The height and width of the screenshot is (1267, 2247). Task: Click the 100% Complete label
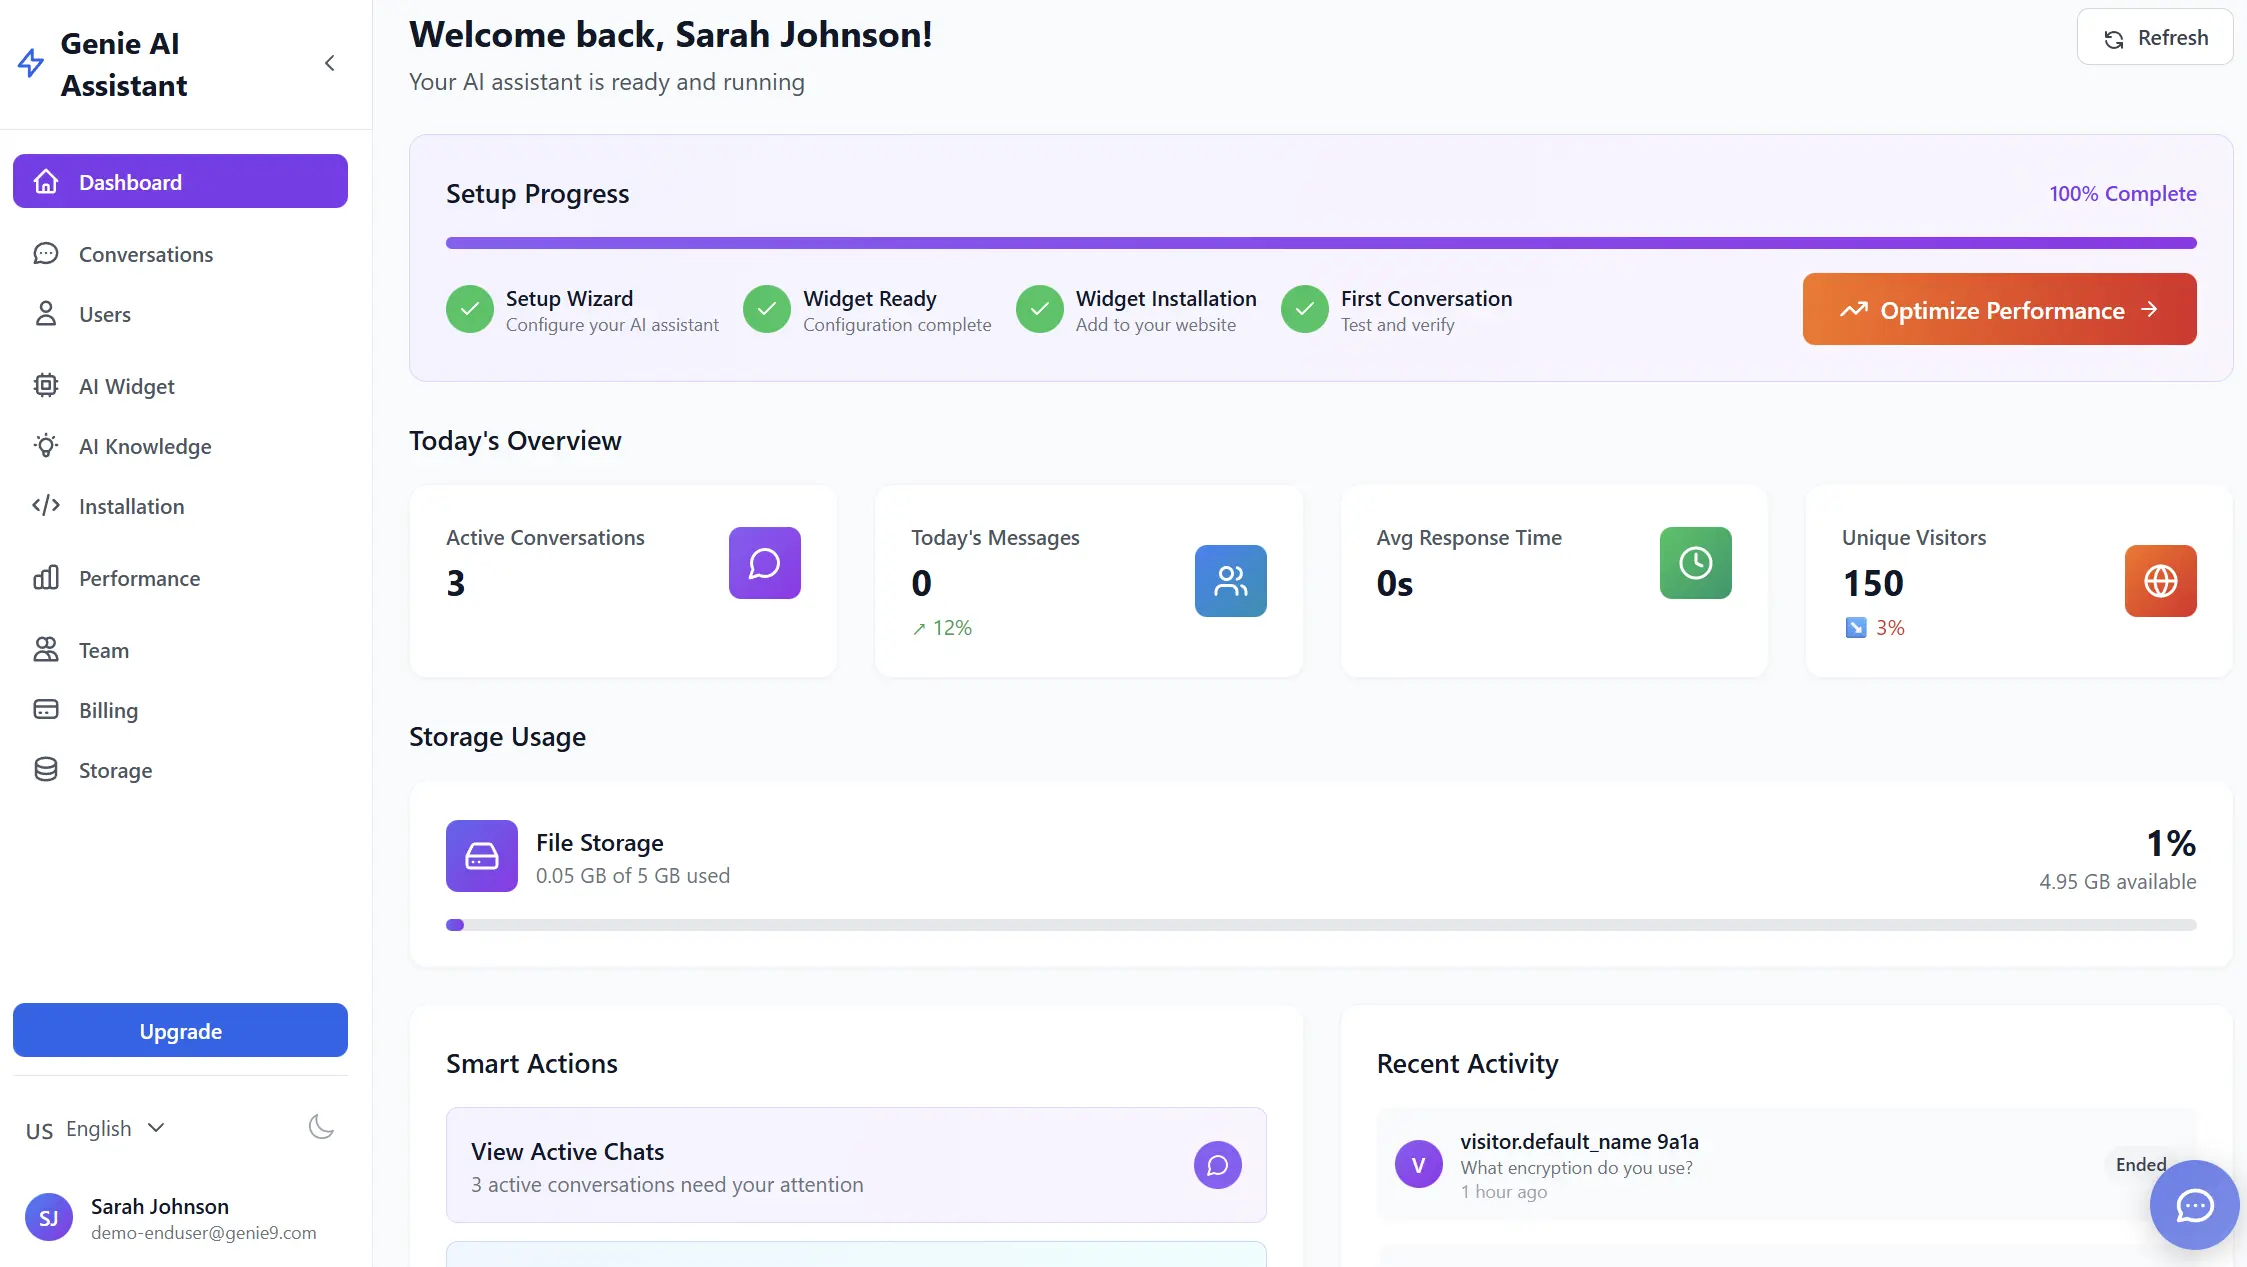[x=2122, y=194]
